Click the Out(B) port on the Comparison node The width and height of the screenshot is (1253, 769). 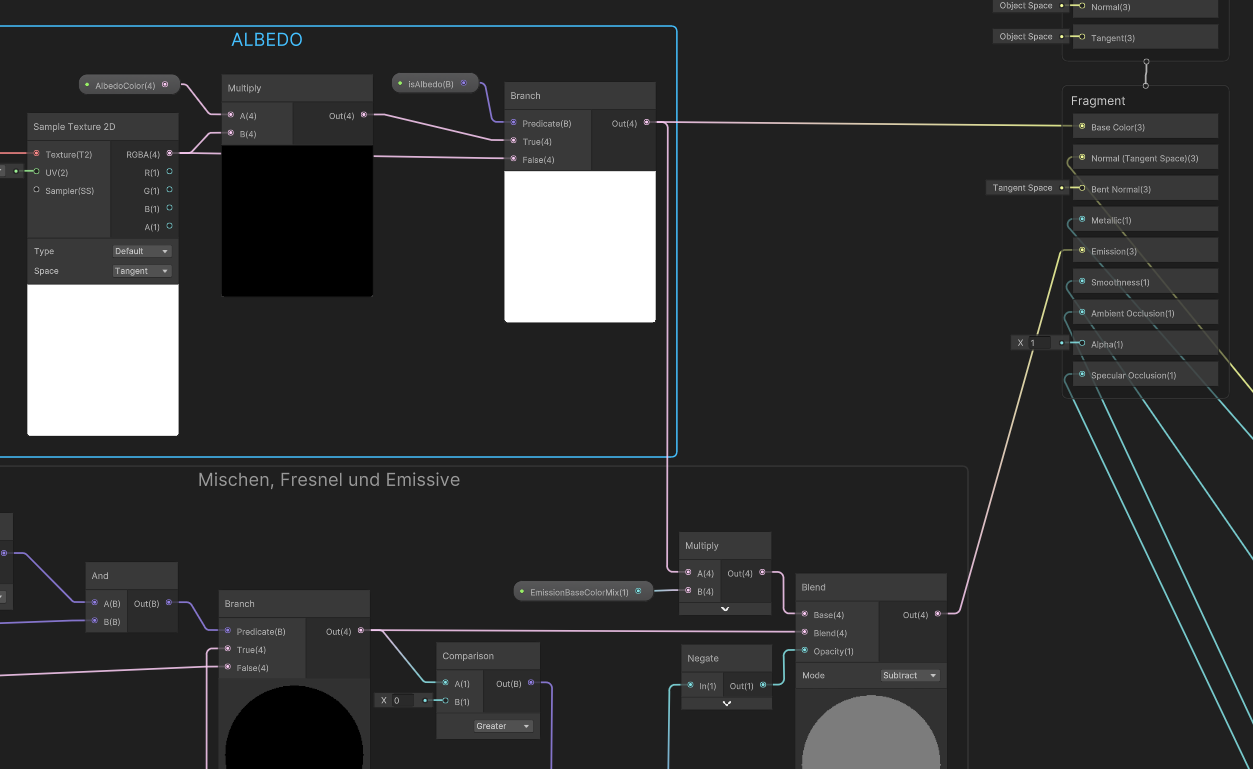[531, 683]
